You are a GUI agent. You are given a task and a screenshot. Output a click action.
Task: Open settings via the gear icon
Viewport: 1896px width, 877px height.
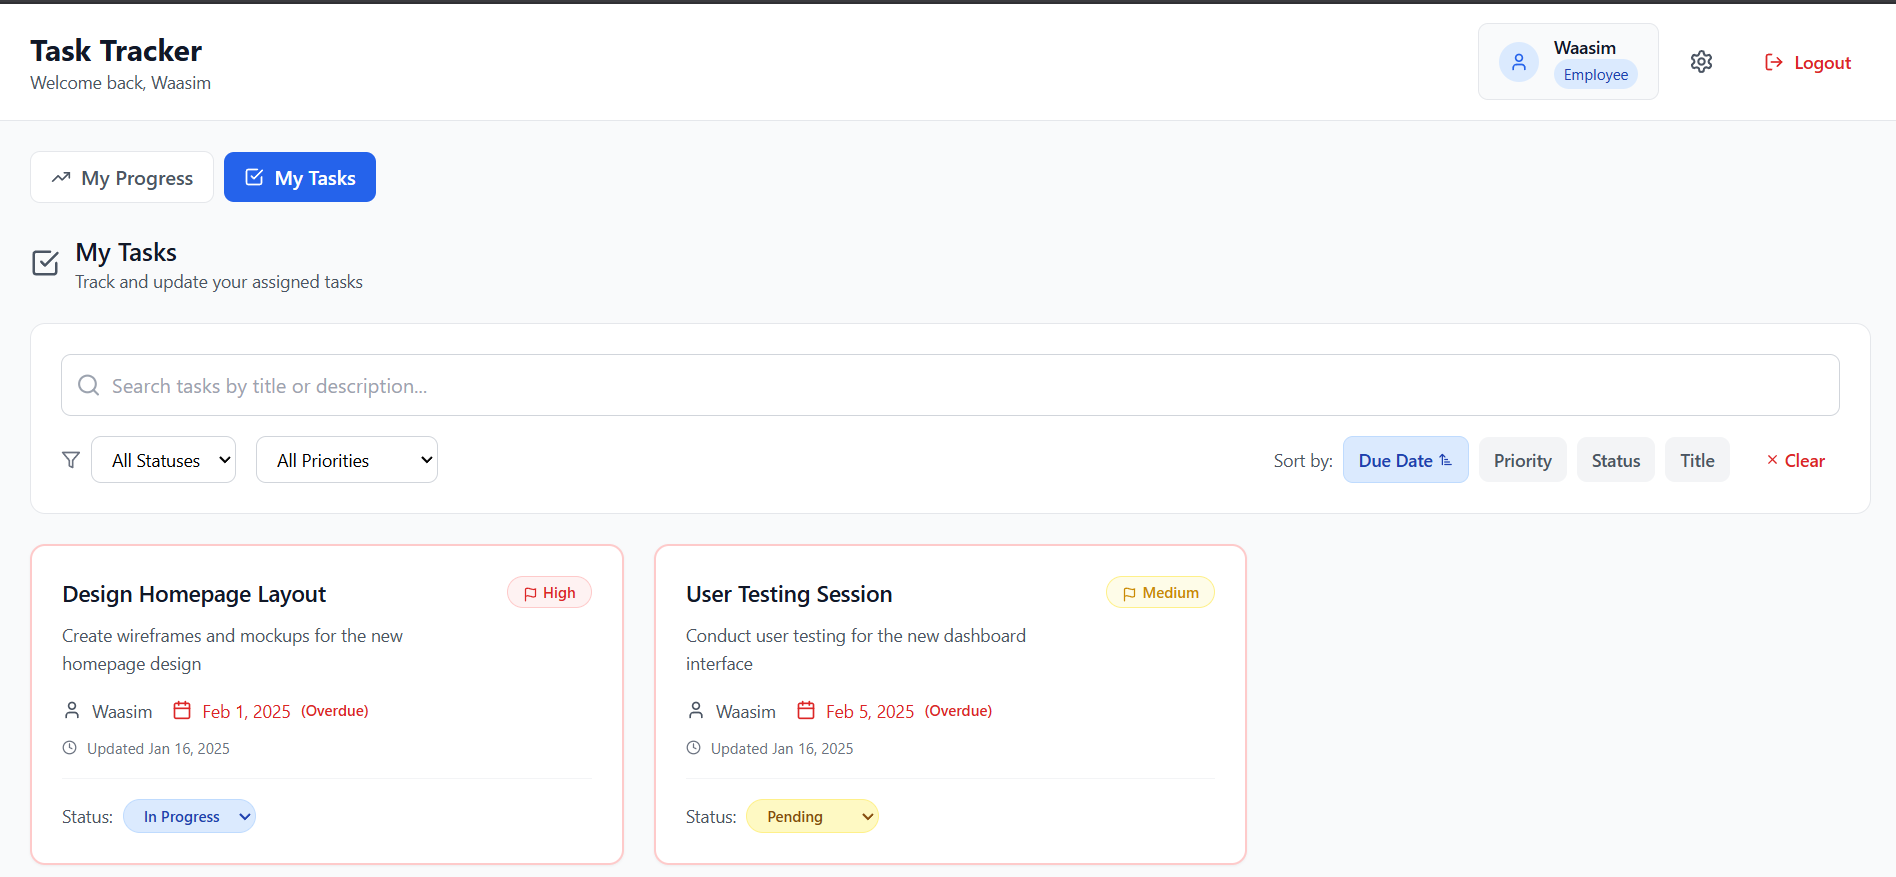[1701, 62]
